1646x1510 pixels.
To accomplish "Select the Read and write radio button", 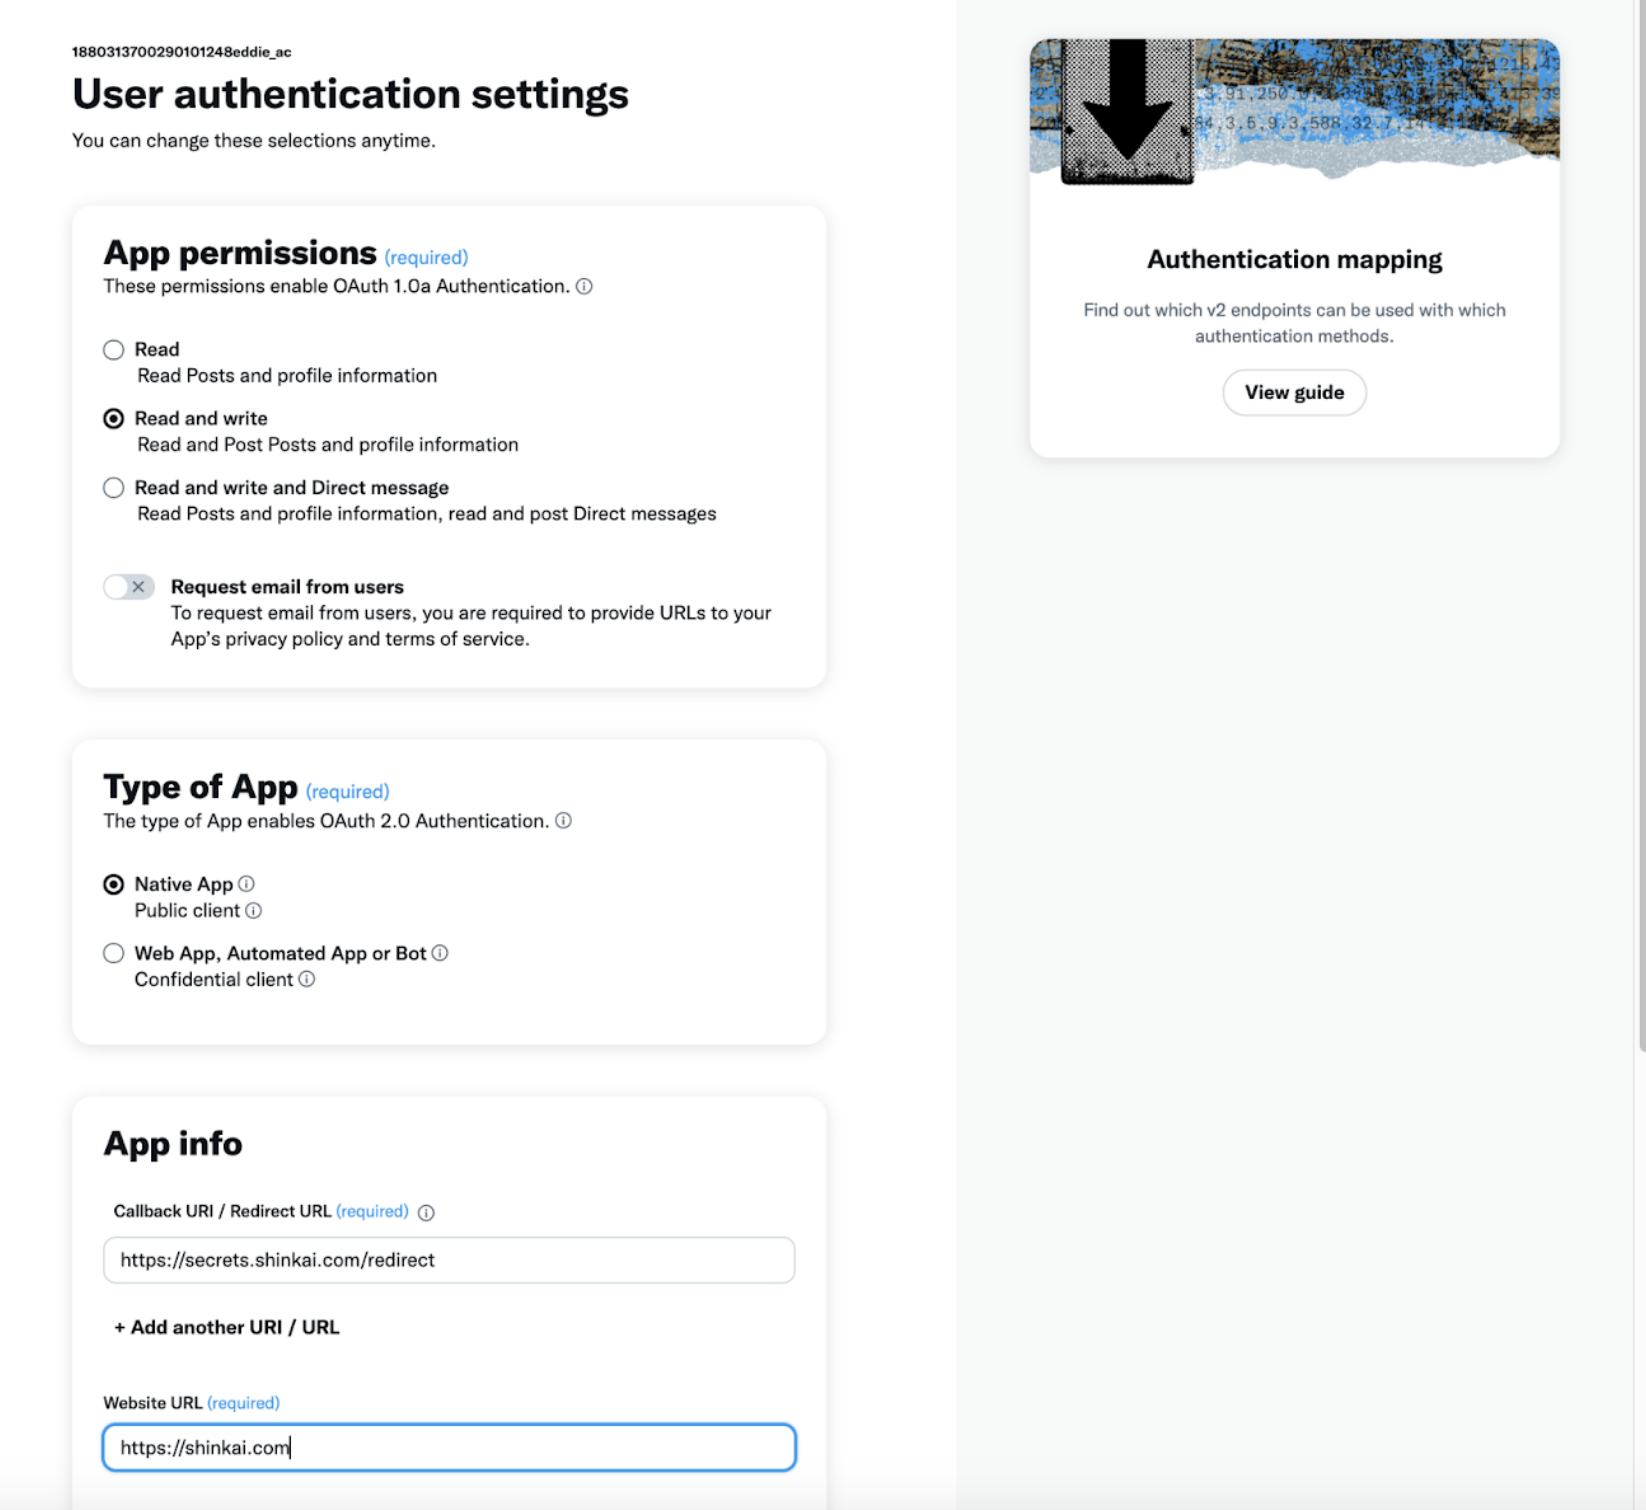I will click(x=113, y=419).
